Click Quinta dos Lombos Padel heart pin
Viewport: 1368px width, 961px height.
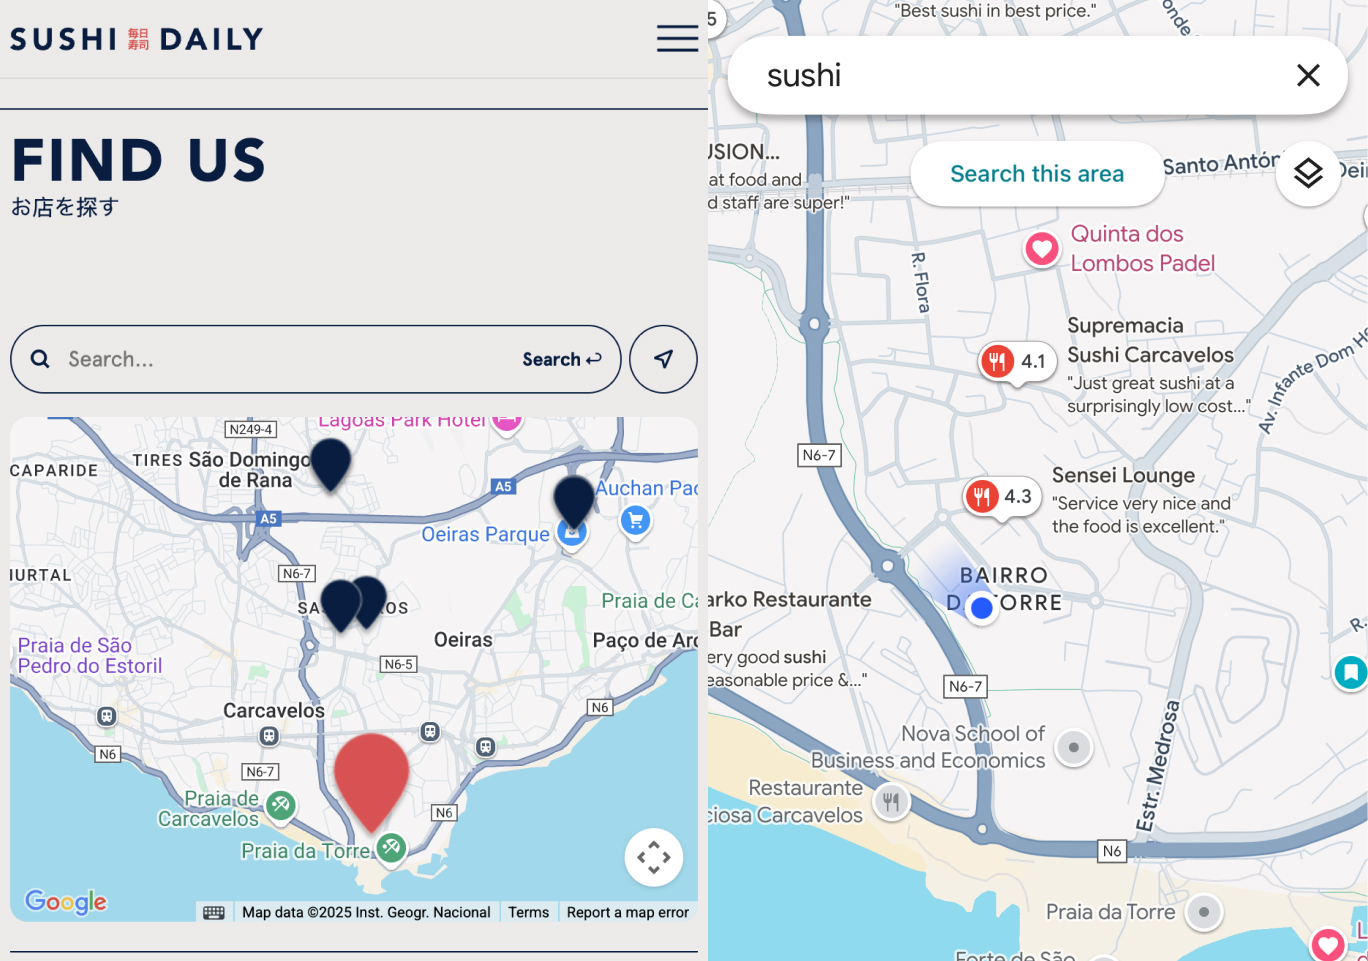coord(1042,249)
